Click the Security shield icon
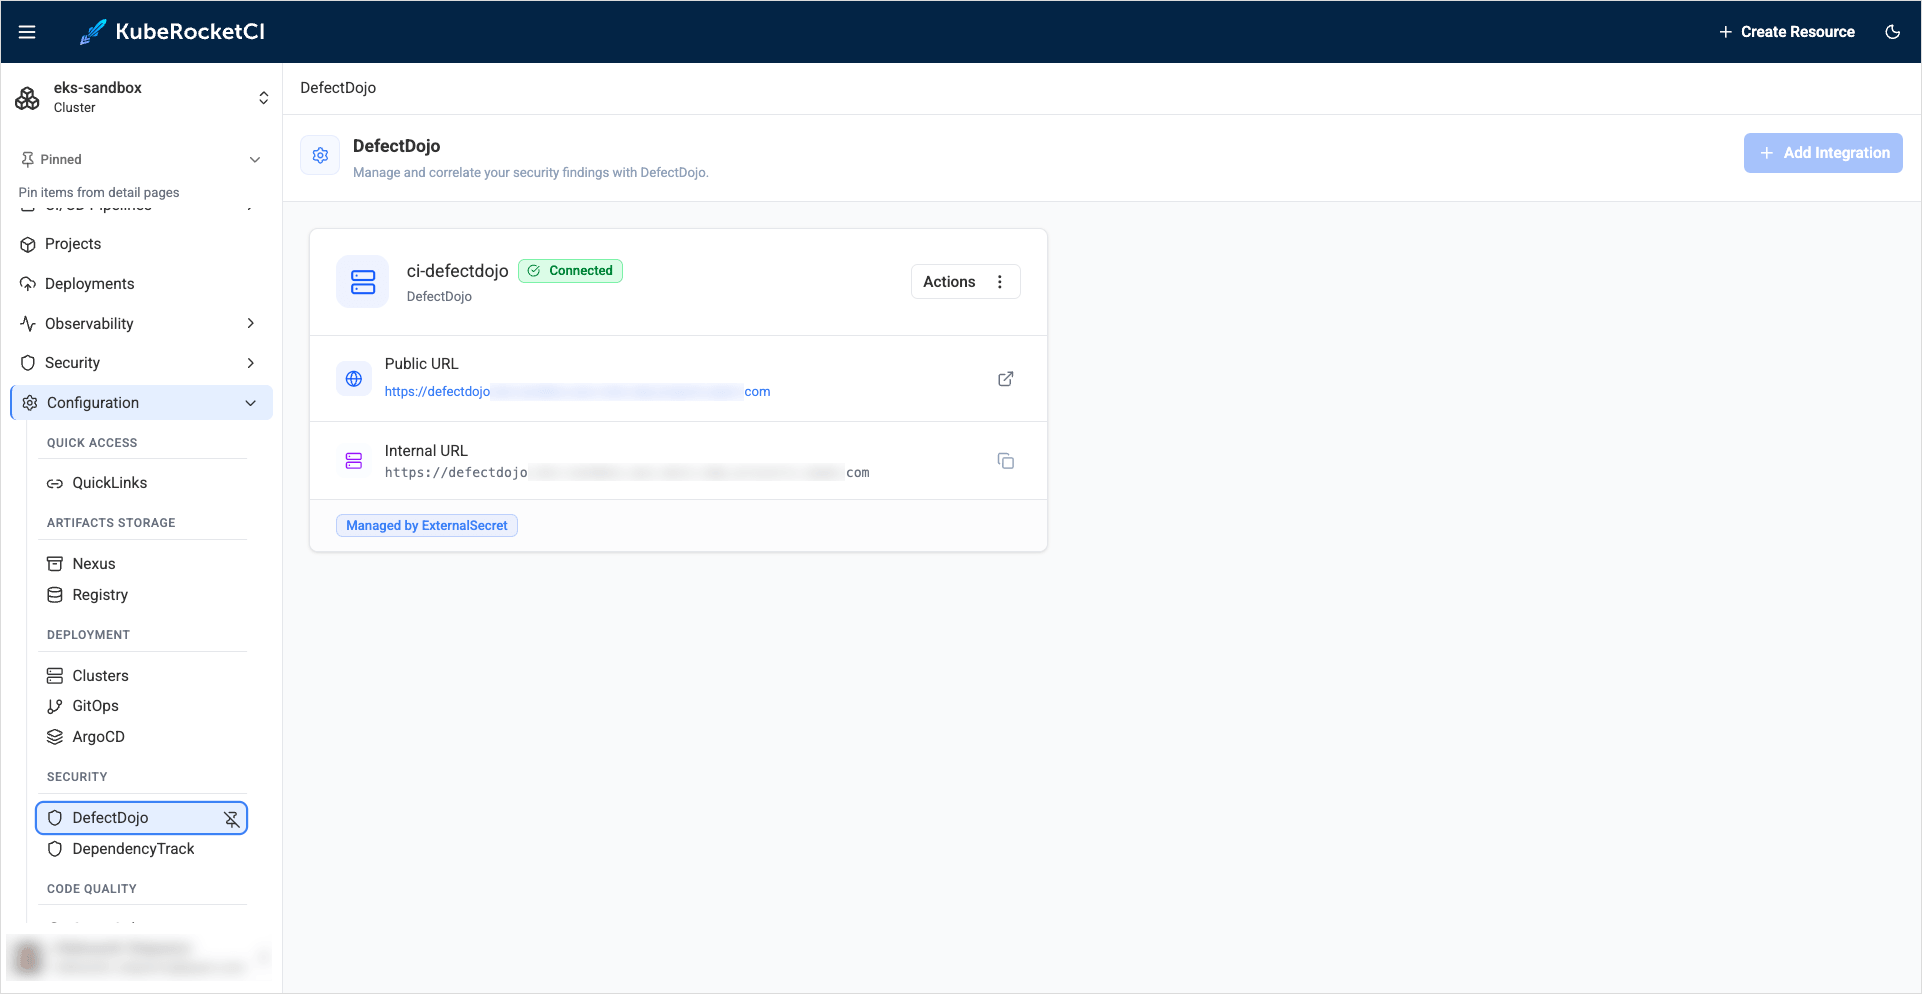This screenshot has width=1922, height=994. 28,363
